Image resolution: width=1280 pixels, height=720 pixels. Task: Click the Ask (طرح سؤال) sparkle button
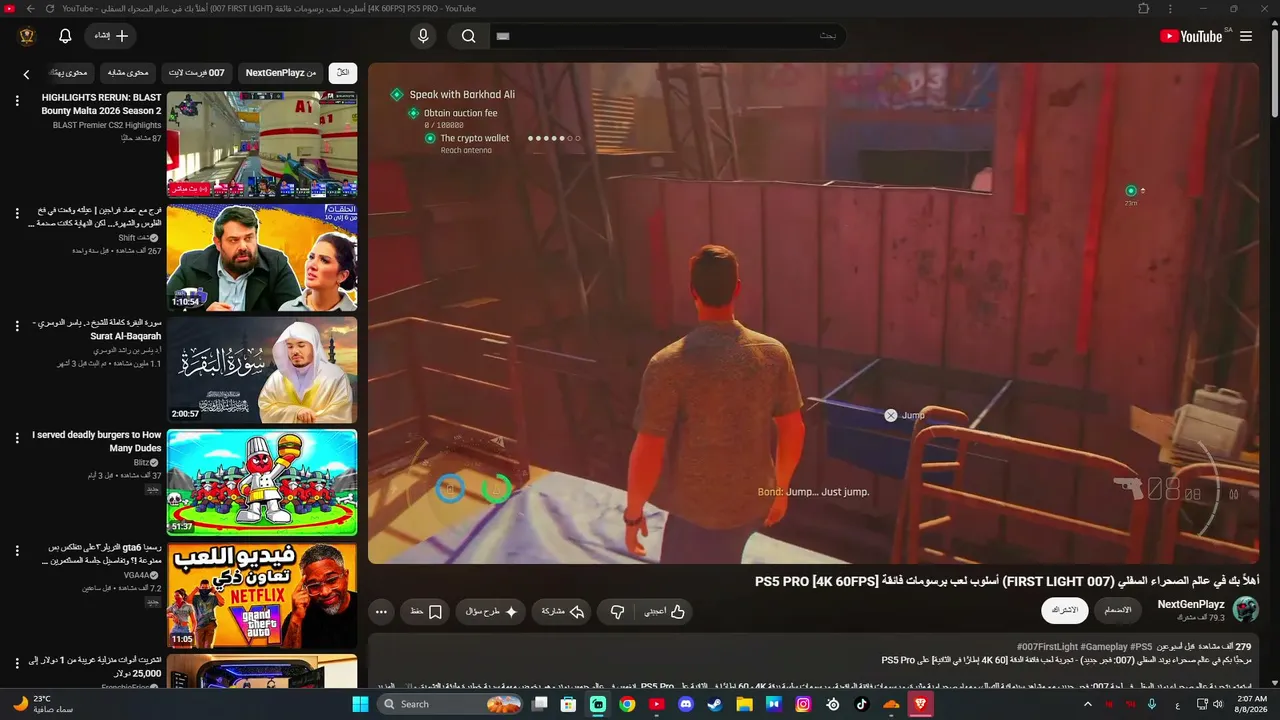point(491,611)
